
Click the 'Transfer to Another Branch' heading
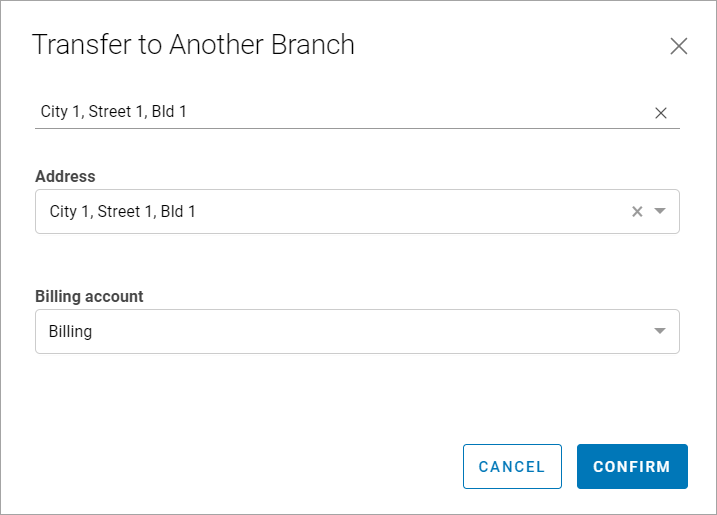(193, 45)
